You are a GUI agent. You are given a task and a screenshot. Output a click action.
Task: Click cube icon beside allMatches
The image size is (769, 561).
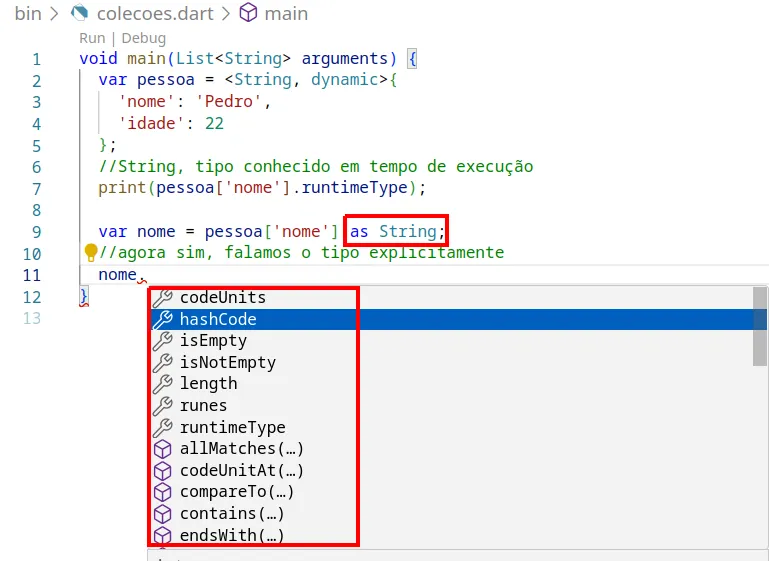point(162,449)
